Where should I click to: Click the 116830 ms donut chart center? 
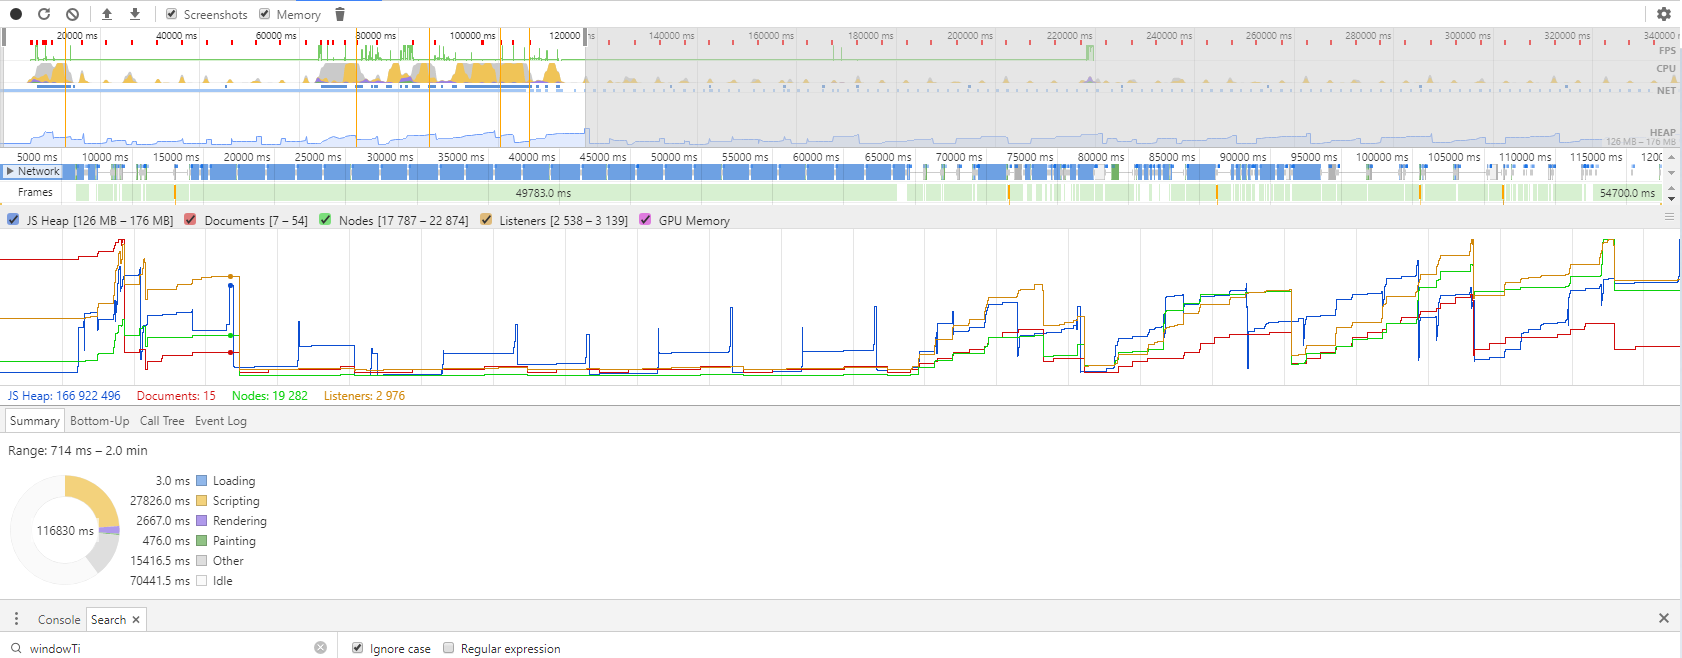[65, 531]
